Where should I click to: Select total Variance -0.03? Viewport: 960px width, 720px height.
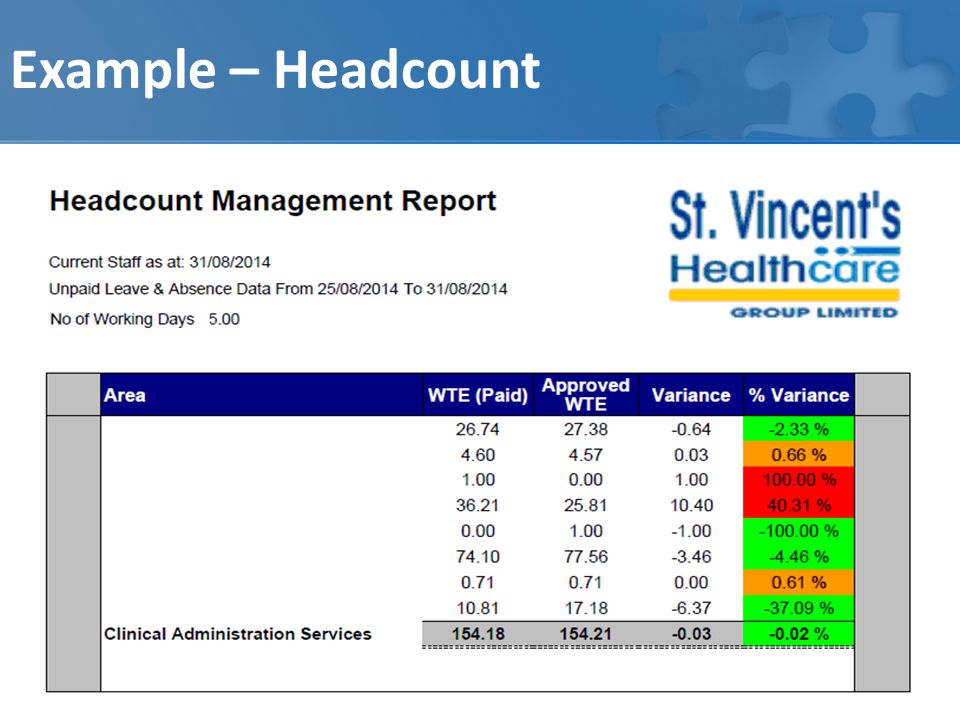click(691, 634)
